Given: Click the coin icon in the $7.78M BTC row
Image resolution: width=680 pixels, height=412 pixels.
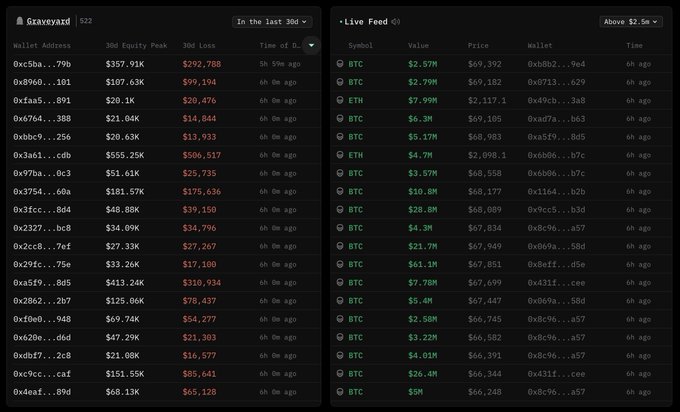Looking at the screenshot, I should click(x=340, y=282).
